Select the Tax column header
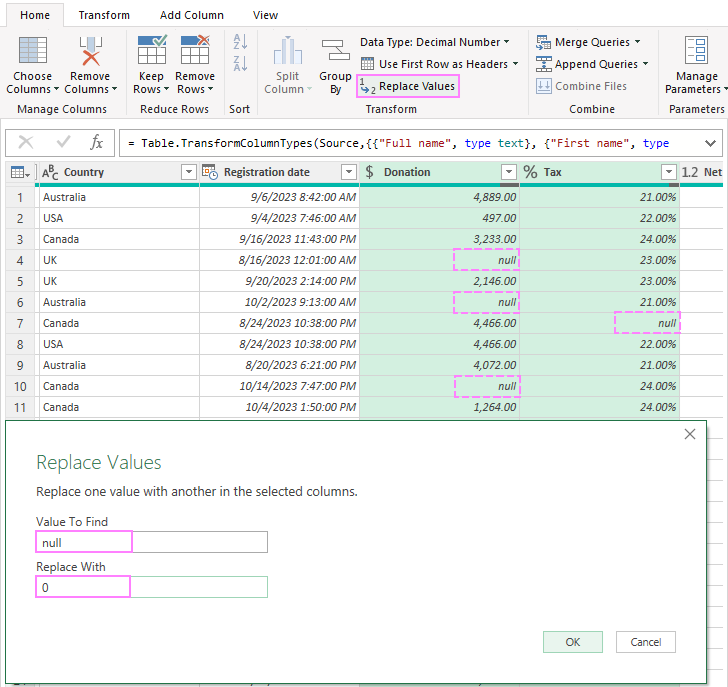This screenshot has width=728, height=687. [x=599, y=172]
